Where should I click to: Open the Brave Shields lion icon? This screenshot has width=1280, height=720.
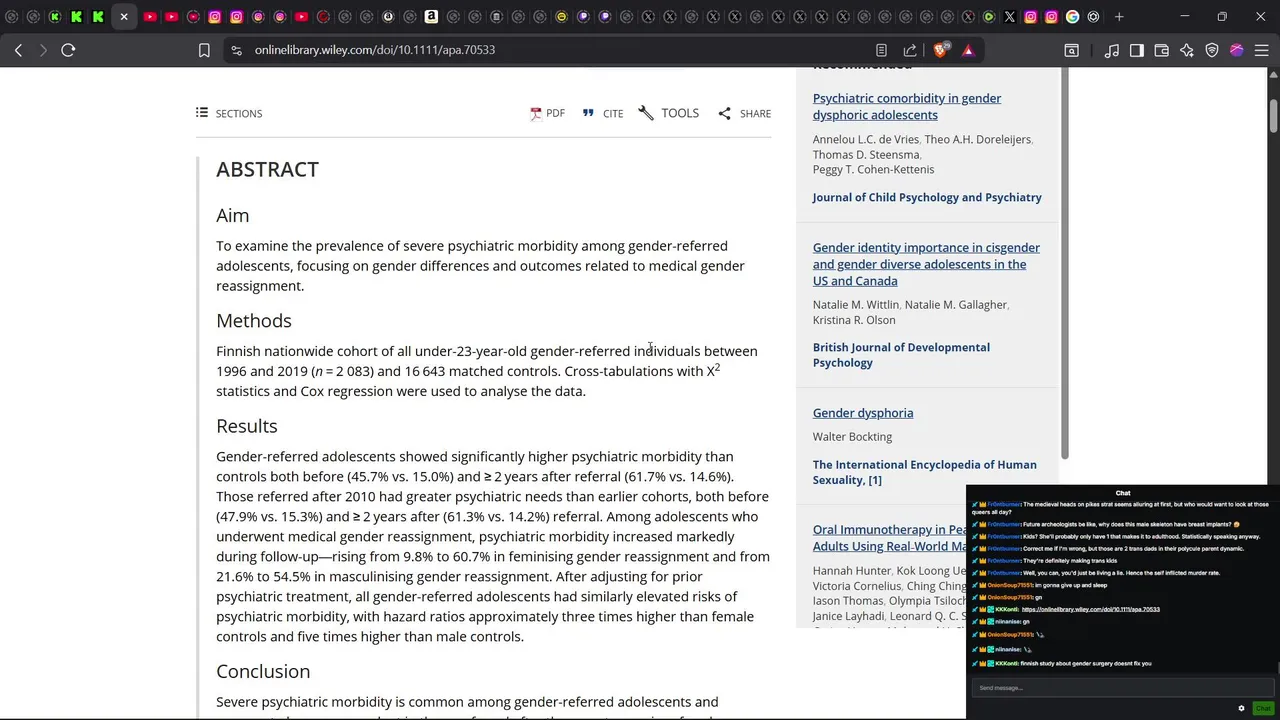tap(941, 50)
